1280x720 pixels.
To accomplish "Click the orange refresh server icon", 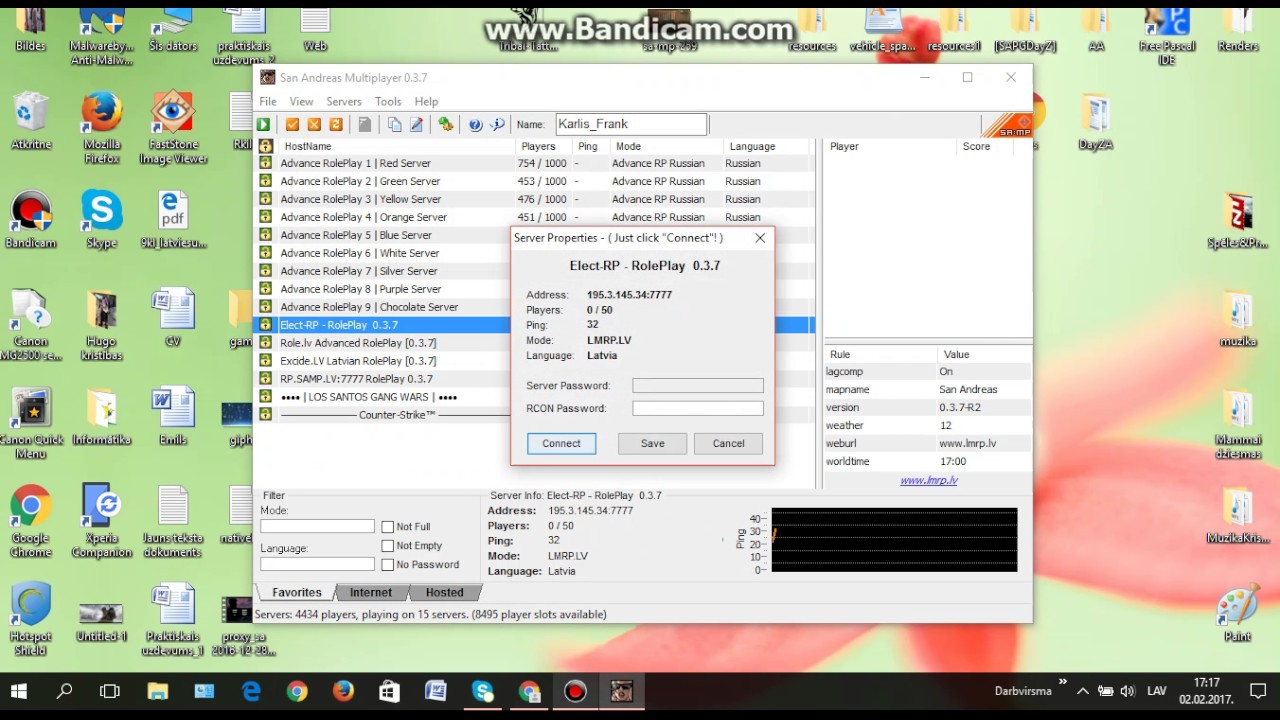I will tap(336, 124).
